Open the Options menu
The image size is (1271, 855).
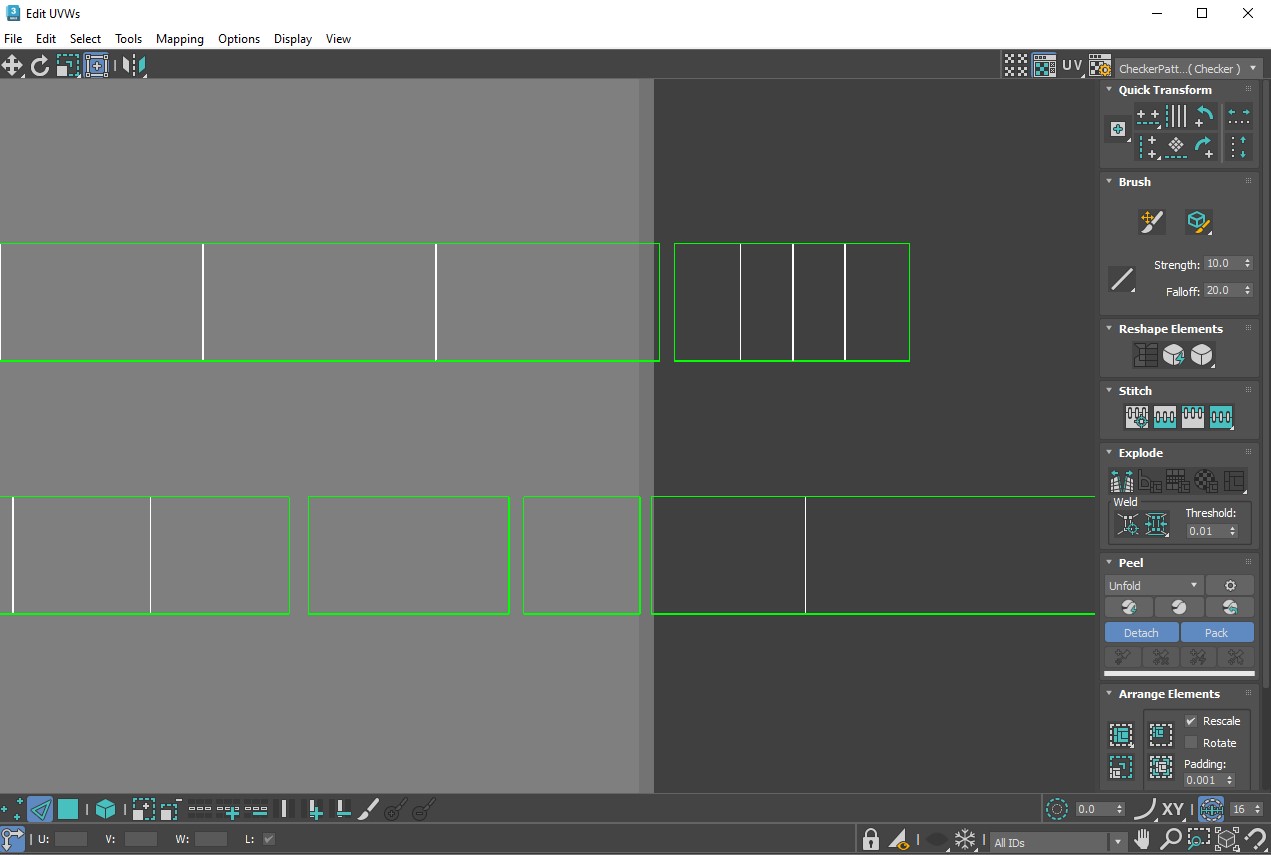(239, 39)
